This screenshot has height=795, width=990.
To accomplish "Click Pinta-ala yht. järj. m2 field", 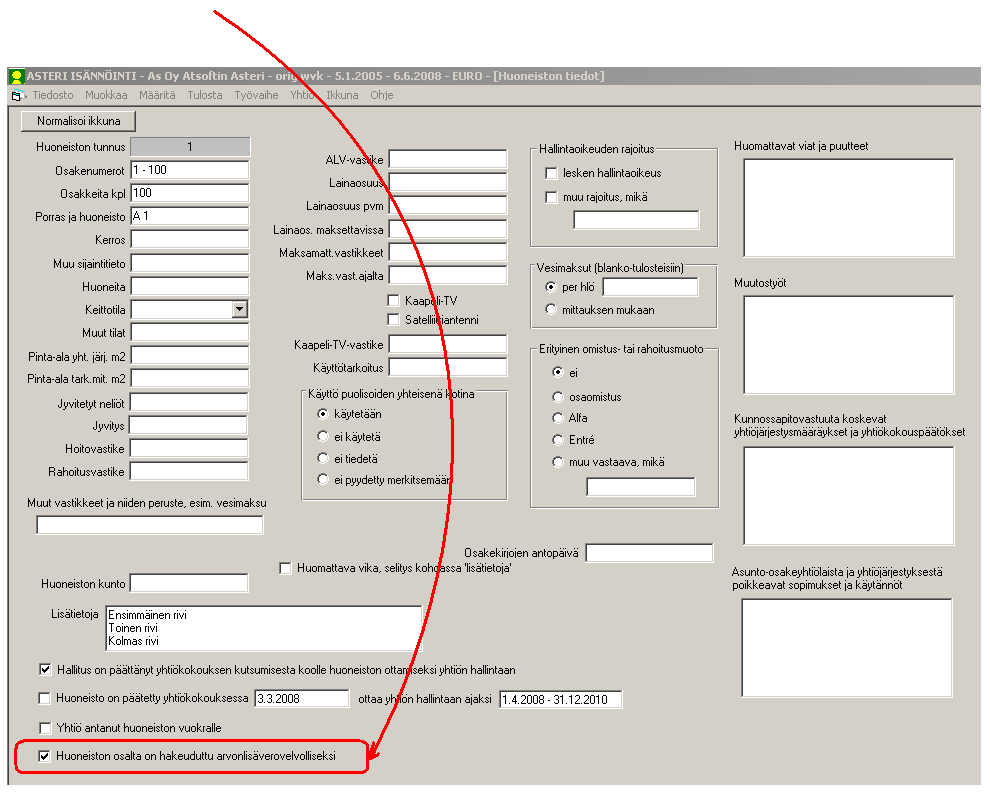I will [x=189, y=356].
